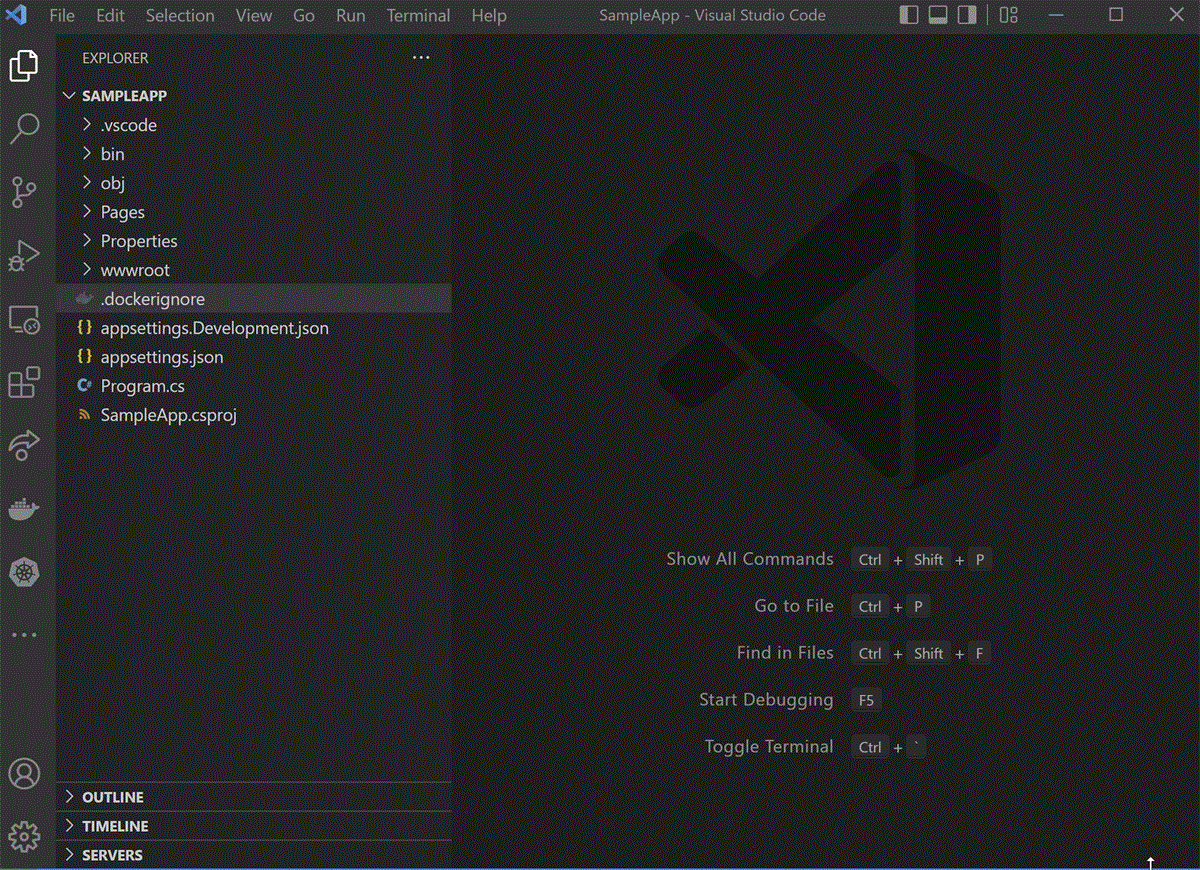The image size is (1200, 870).
Task: Open the Explorer view in activity bar
Action: 24,66
